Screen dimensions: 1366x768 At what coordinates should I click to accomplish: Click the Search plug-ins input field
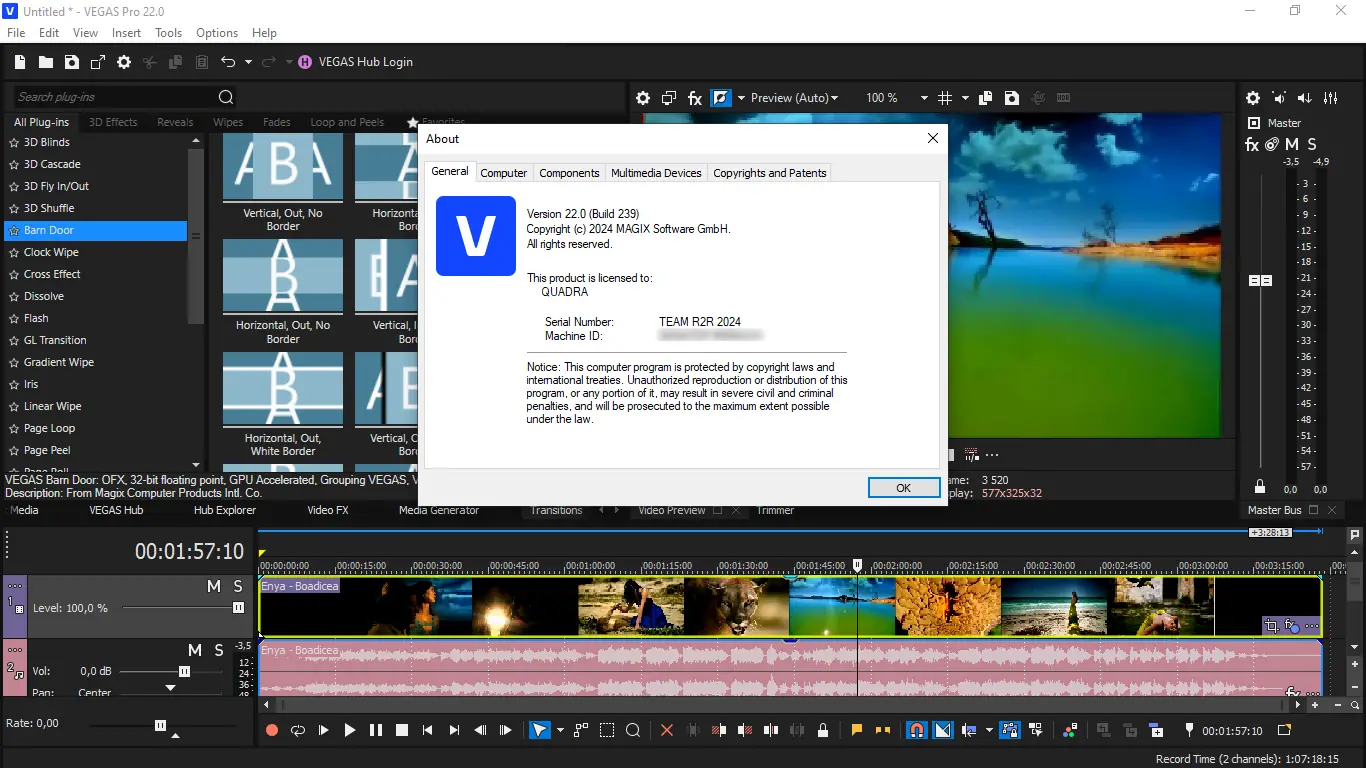(113, 97)
